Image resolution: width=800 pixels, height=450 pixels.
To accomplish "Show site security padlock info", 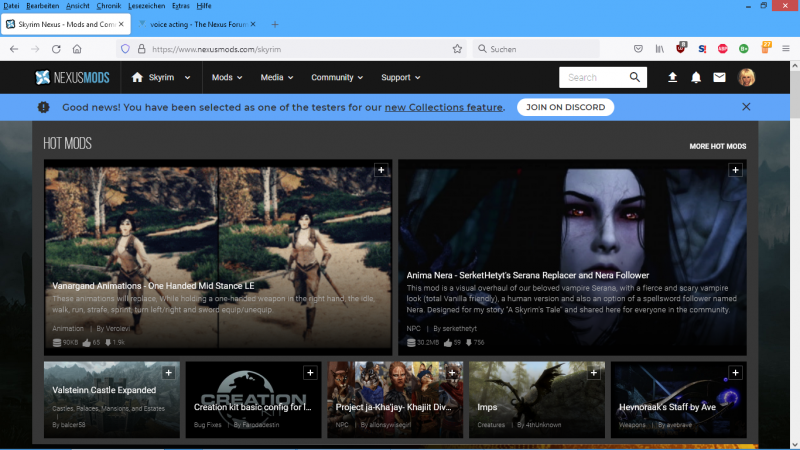I will click(x=141, y=49).
